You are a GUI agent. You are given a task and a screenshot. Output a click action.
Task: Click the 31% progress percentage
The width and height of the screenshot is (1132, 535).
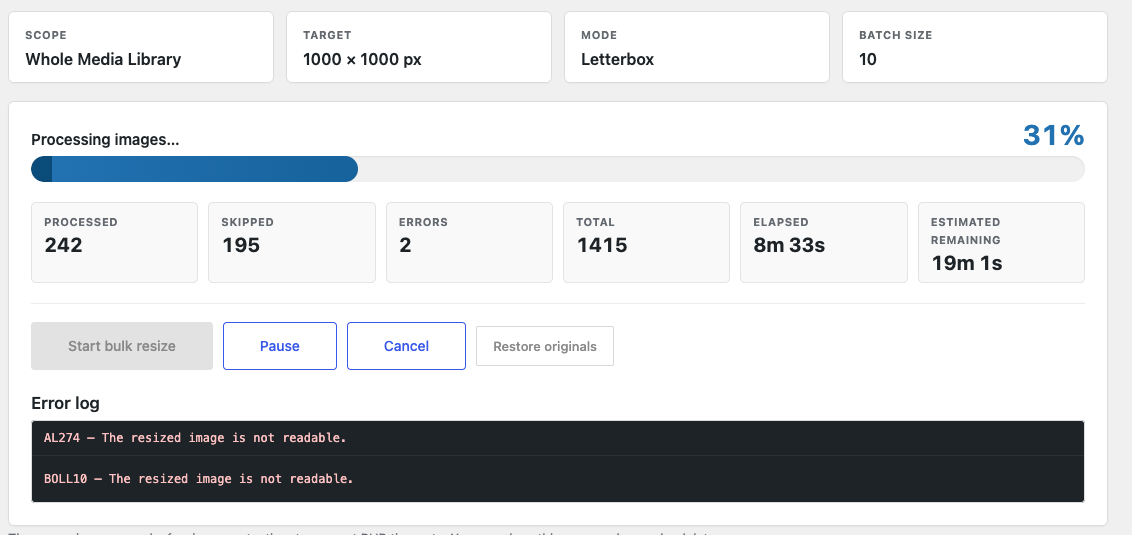point(1053,135)
